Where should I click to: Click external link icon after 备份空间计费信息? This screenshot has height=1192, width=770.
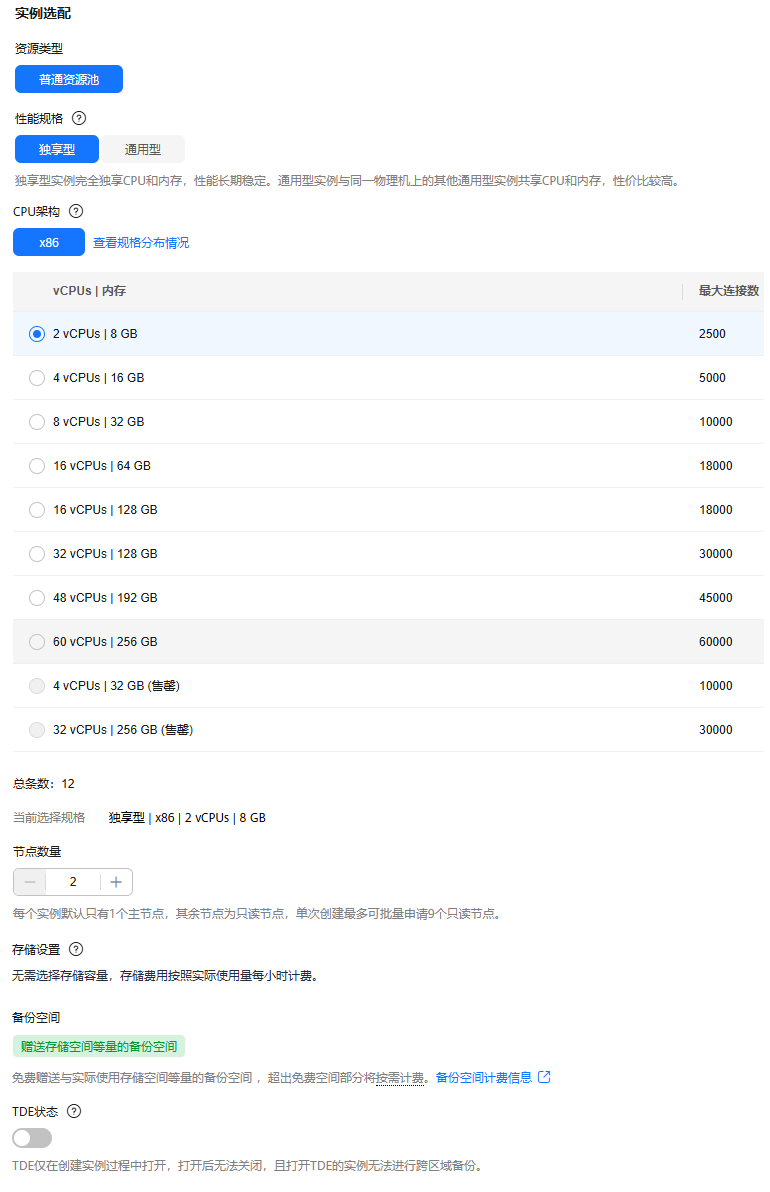[x=544, y=1077]
